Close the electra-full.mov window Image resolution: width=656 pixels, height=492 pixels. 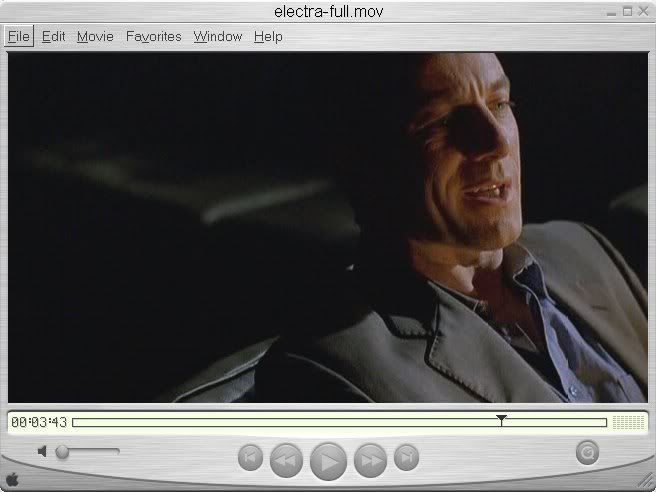(x=643, y=12)
